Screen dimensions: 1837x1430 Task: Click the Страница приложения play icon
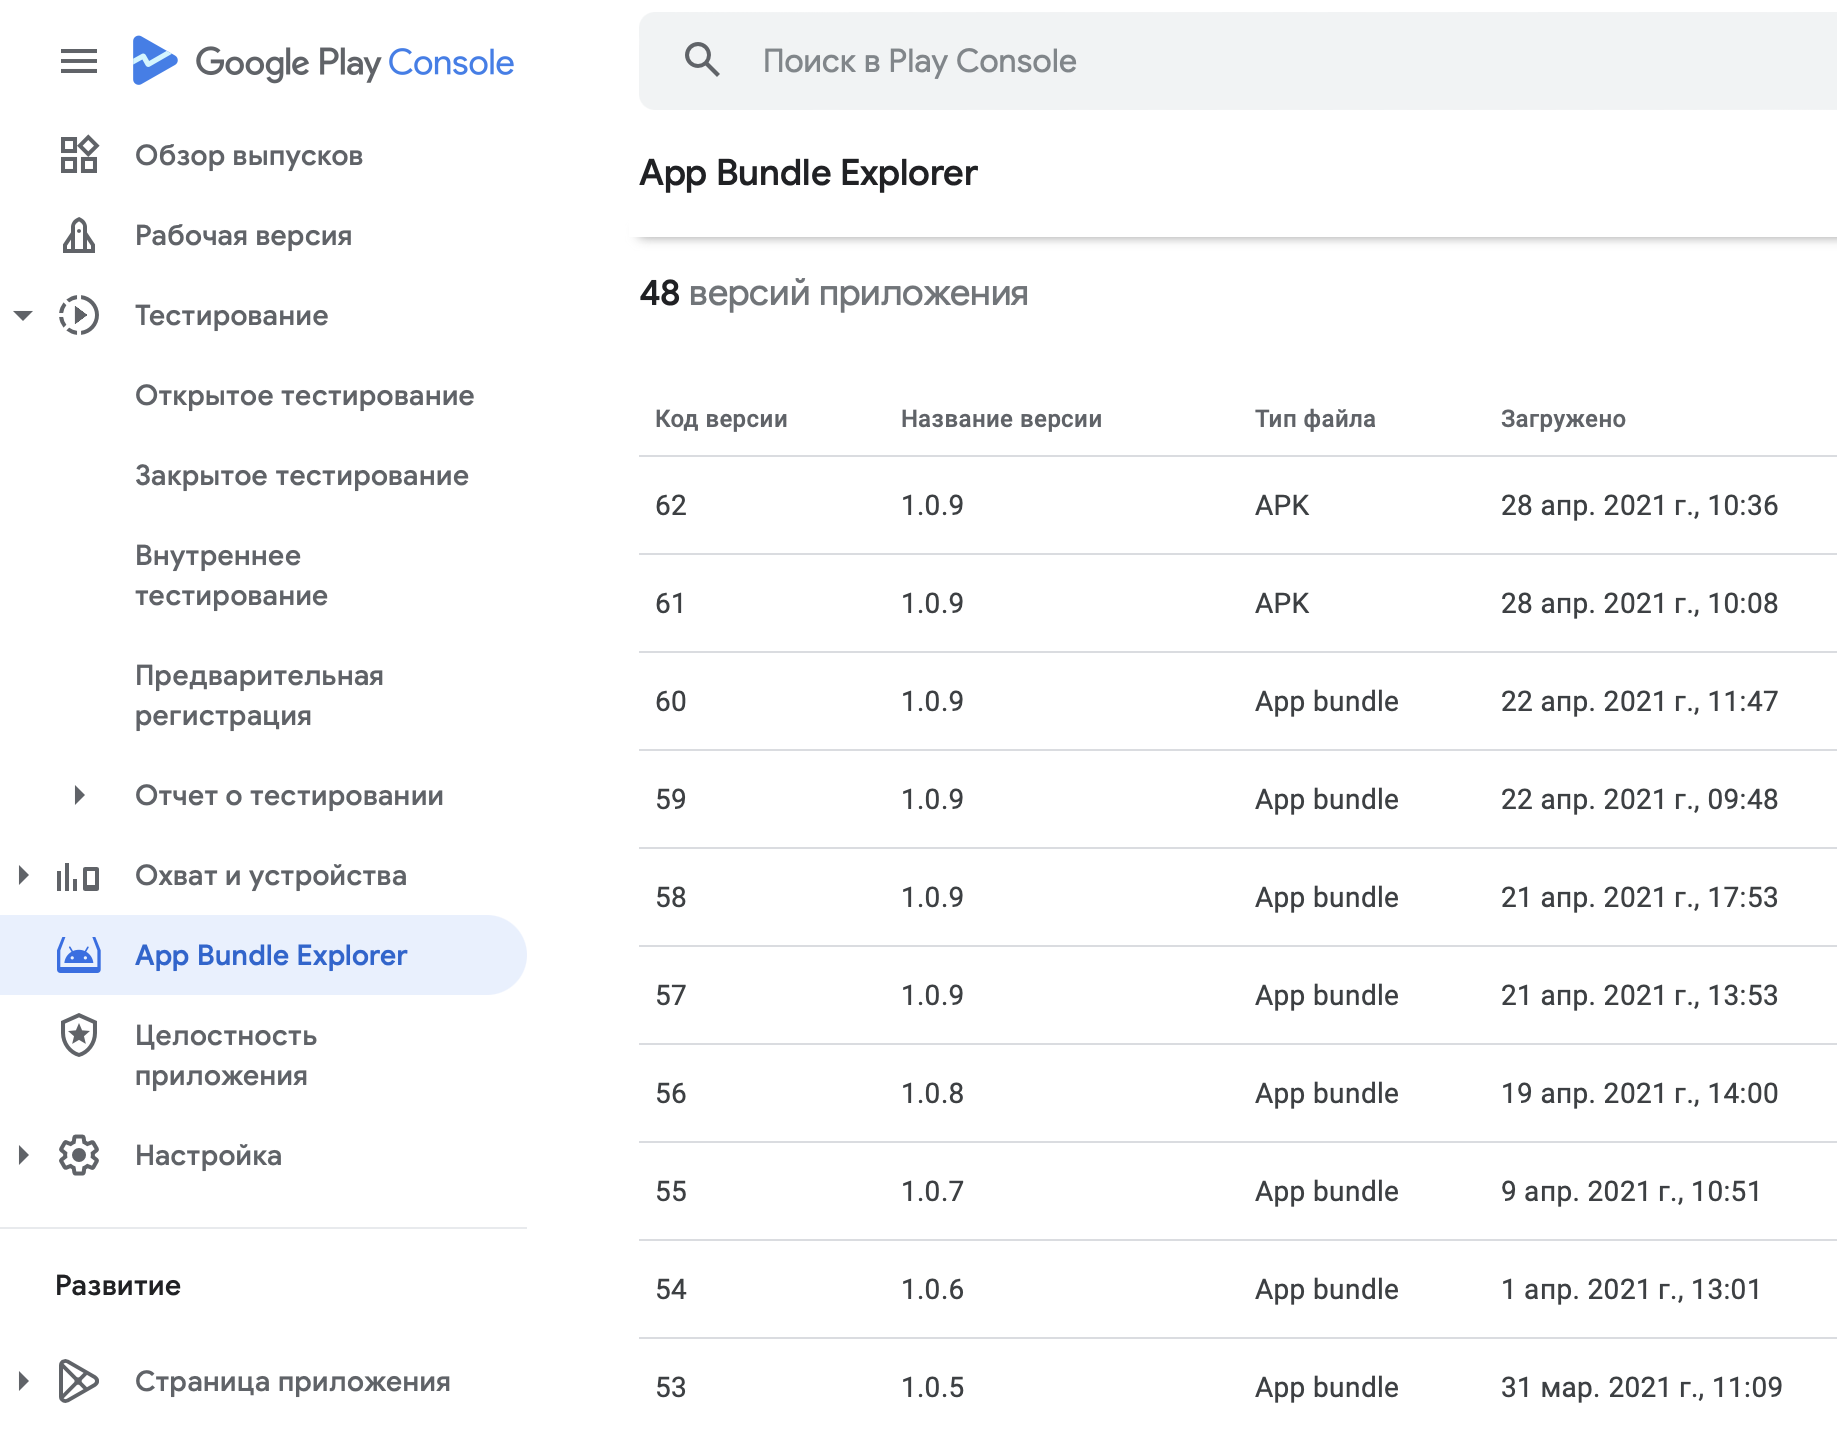pyautogui.click(x=79, y=1381)
